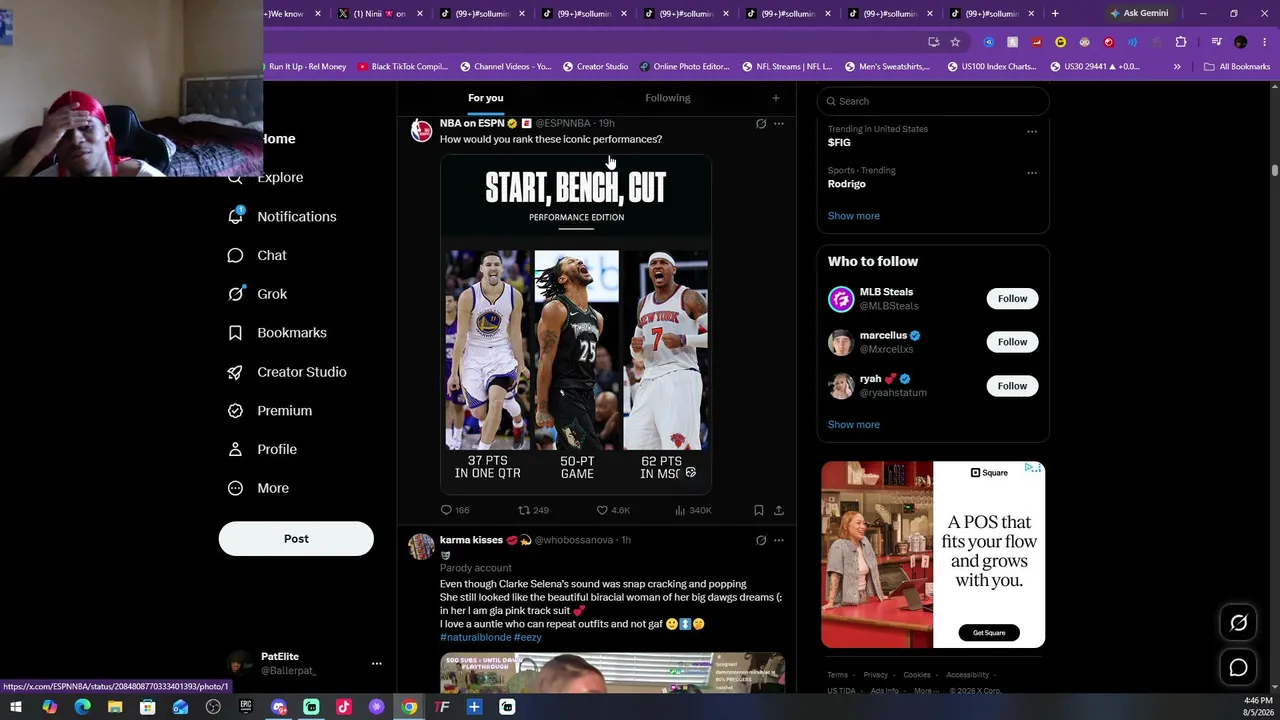
Task: Follow MLB Steals
Action: (x=1012, y=299)
